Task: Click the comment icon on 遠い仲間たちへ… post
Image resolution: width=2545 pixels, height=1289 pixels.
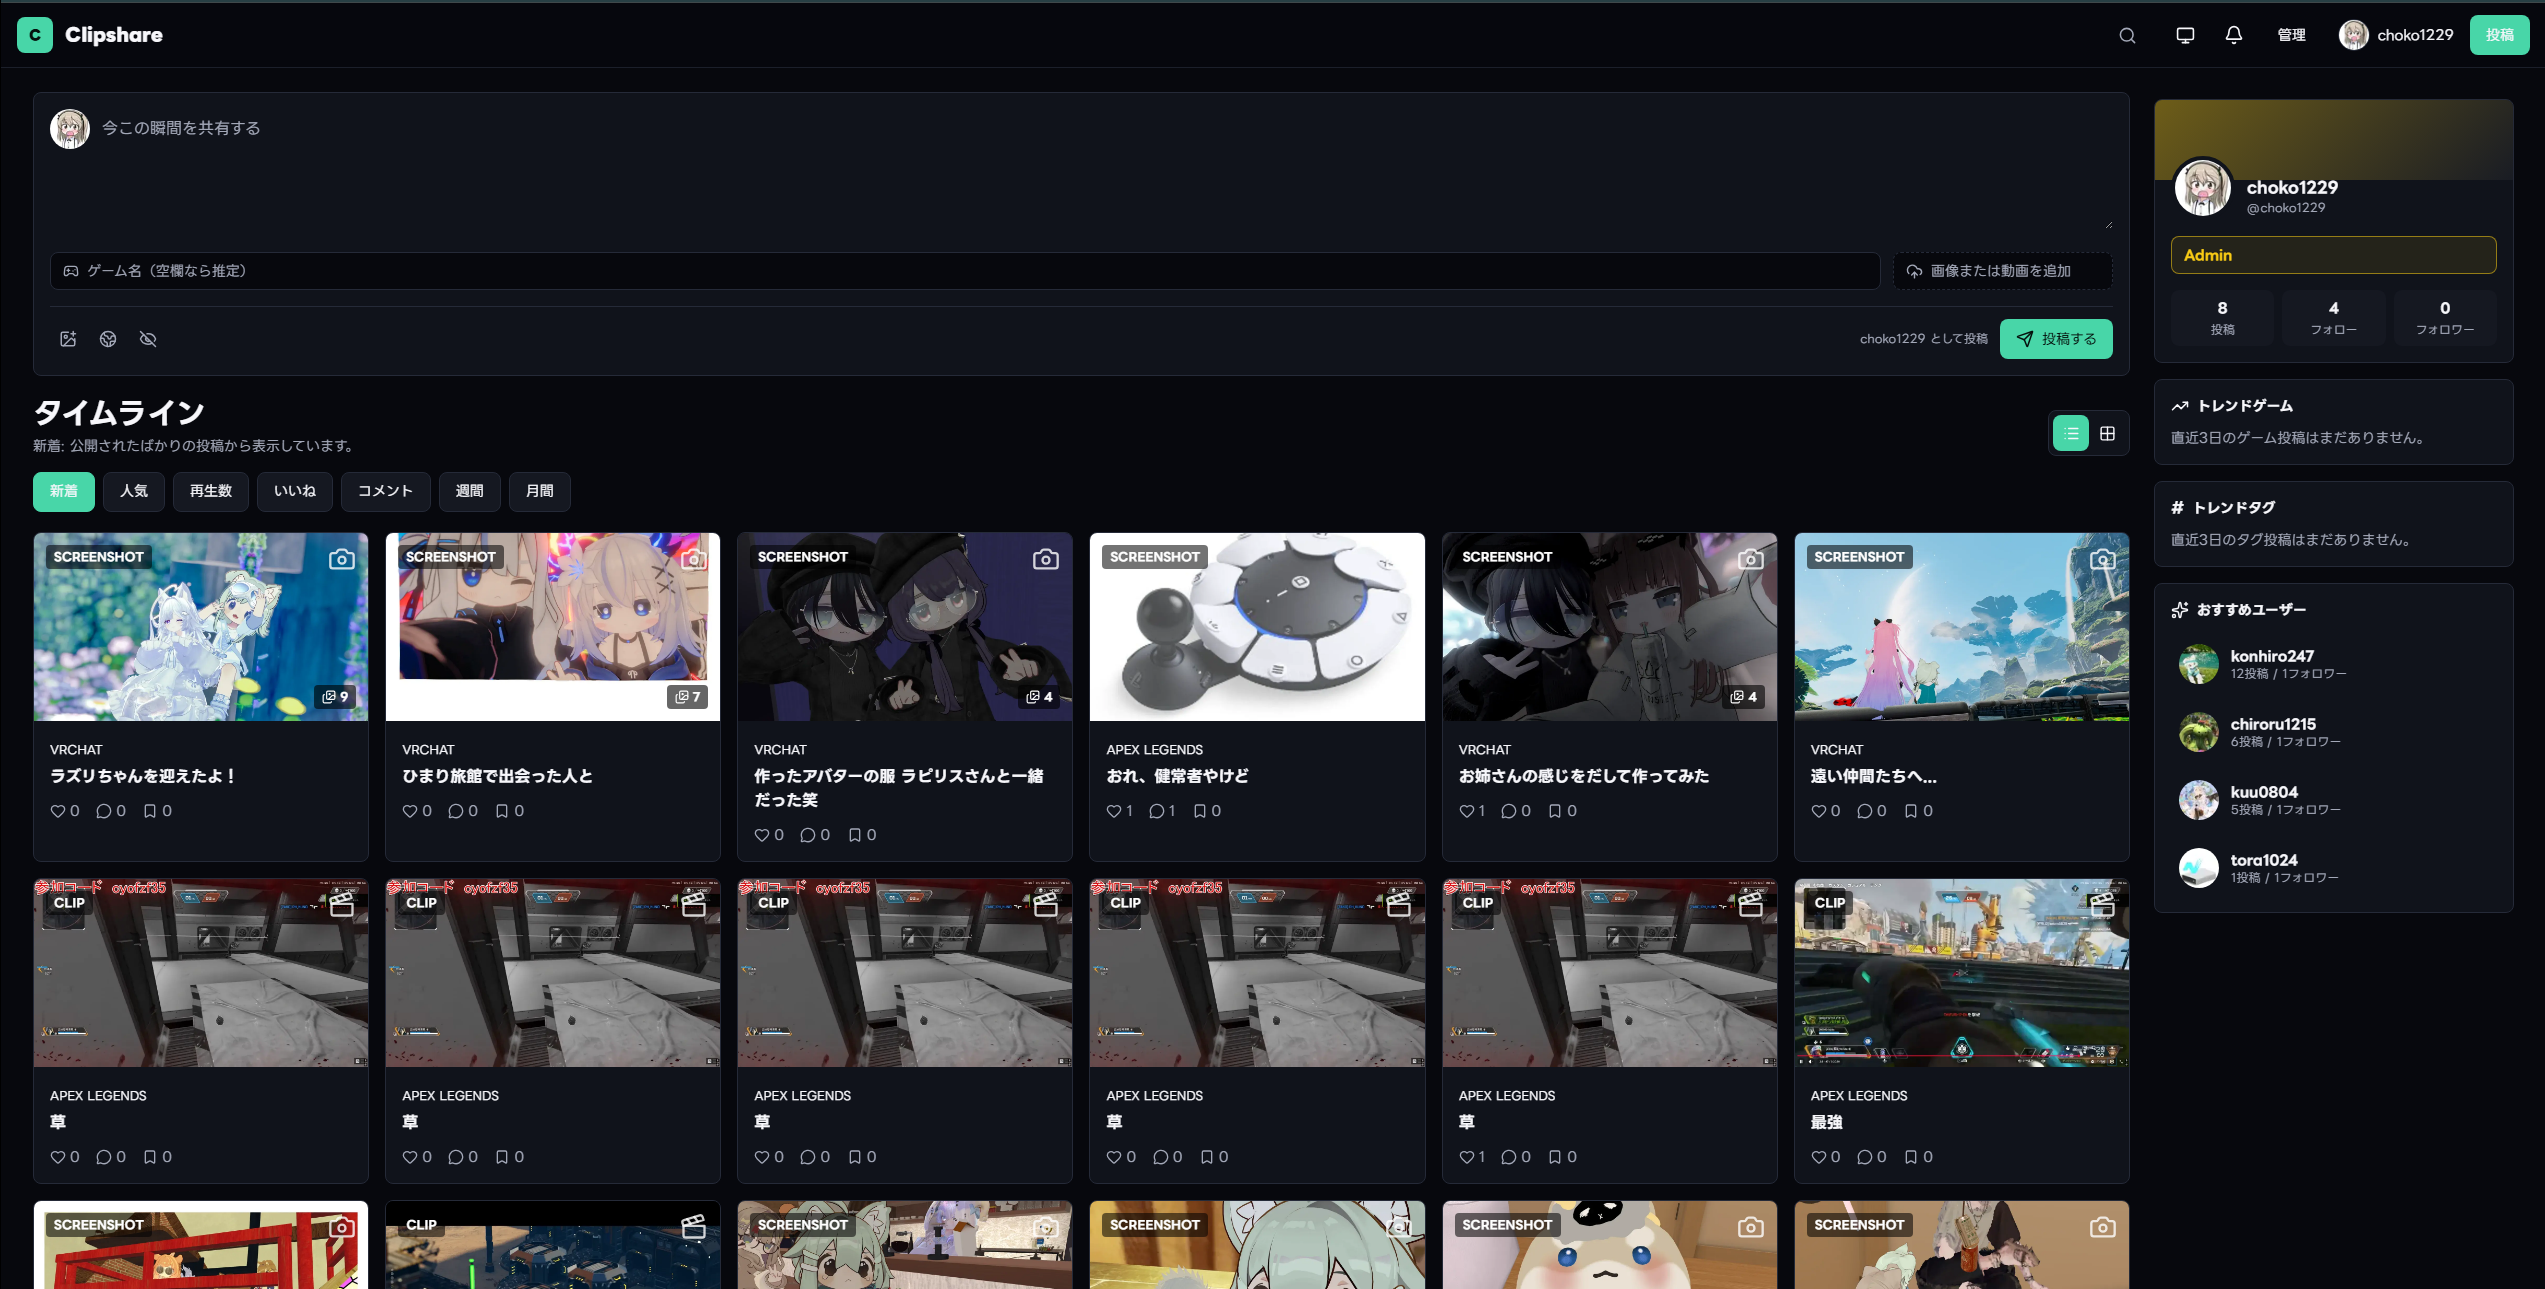Action: [x=1865, y=811]
